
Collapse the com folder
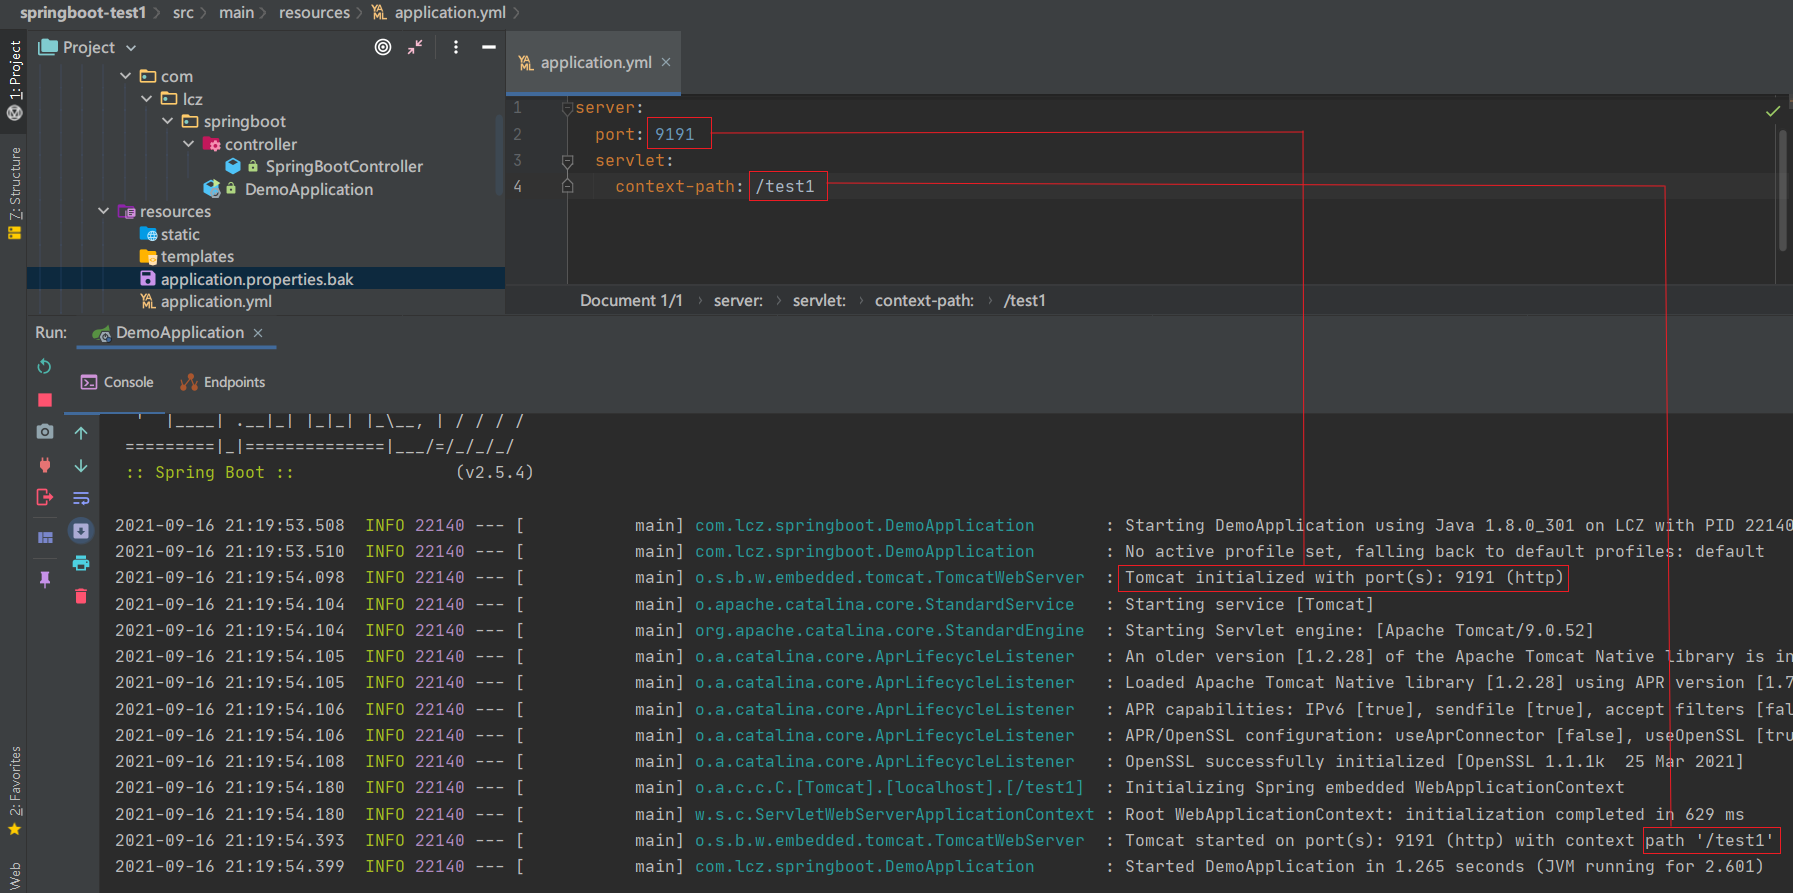pos(125,76)
